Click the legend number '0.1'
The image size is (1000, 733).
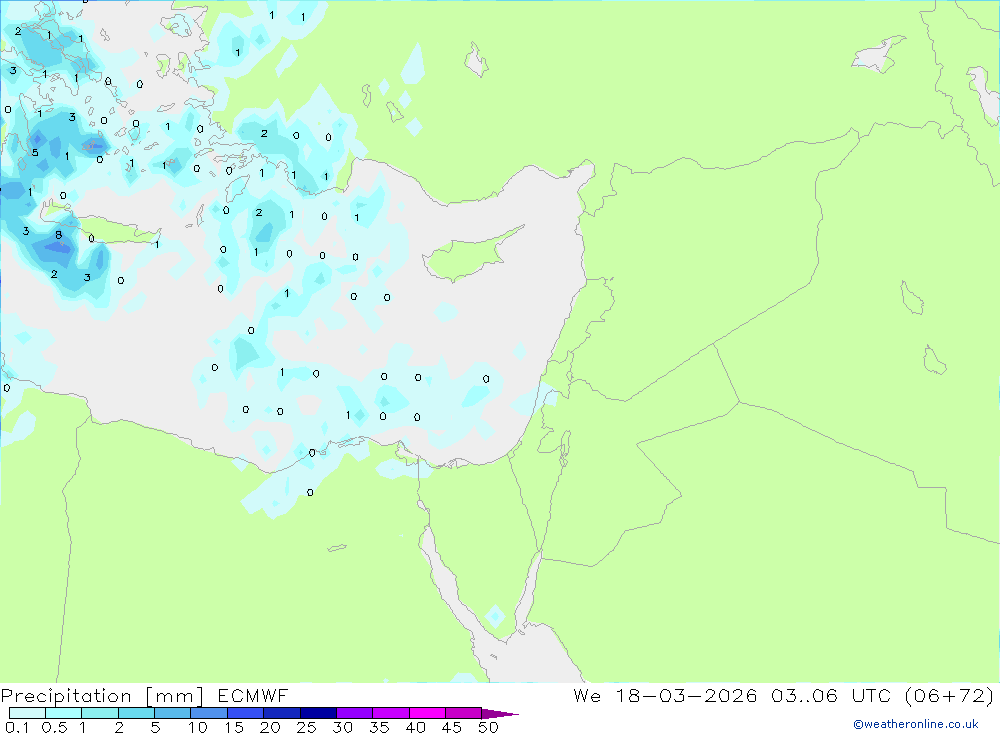pos(17,727)
